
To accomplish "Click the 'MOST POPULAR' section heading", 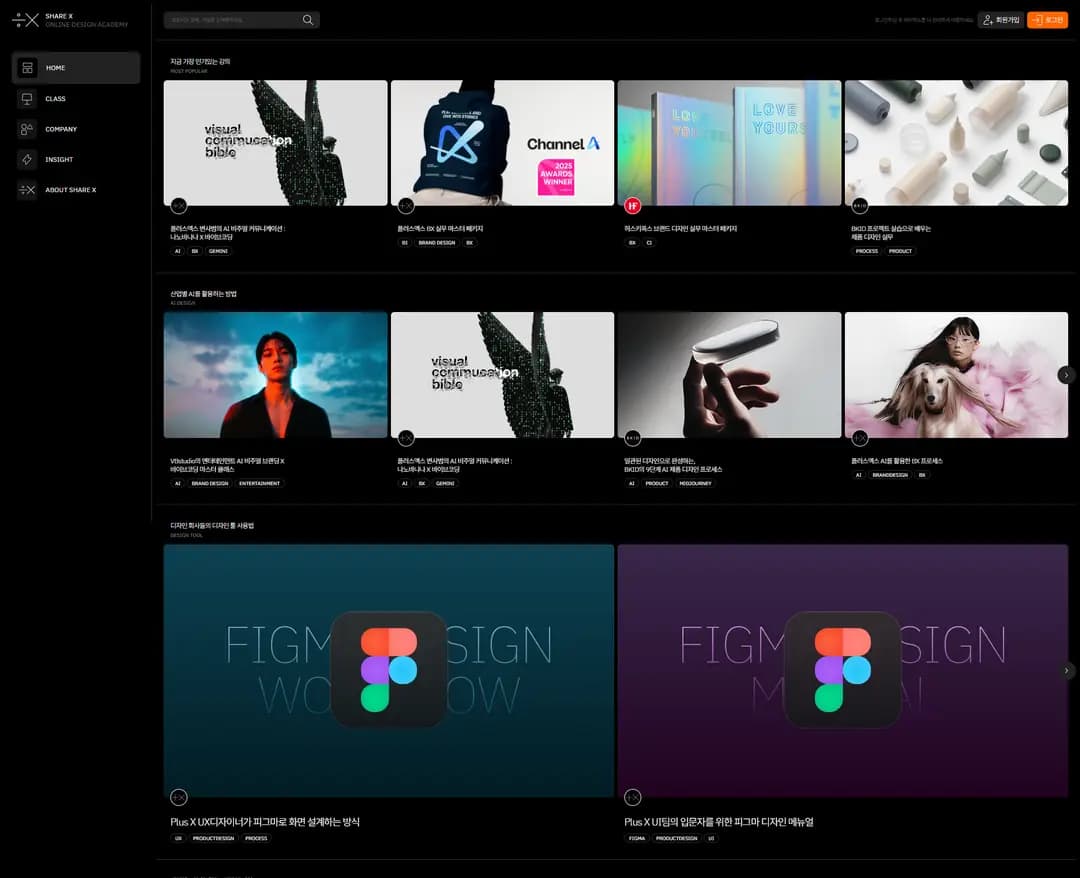I will click(189, 71).
